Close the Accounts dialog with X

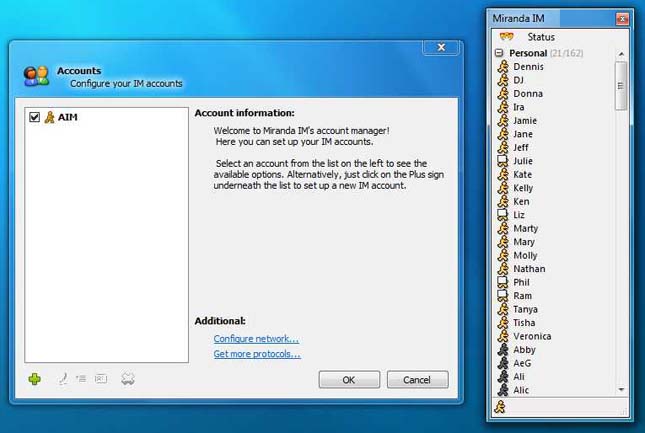coord(441,47)
